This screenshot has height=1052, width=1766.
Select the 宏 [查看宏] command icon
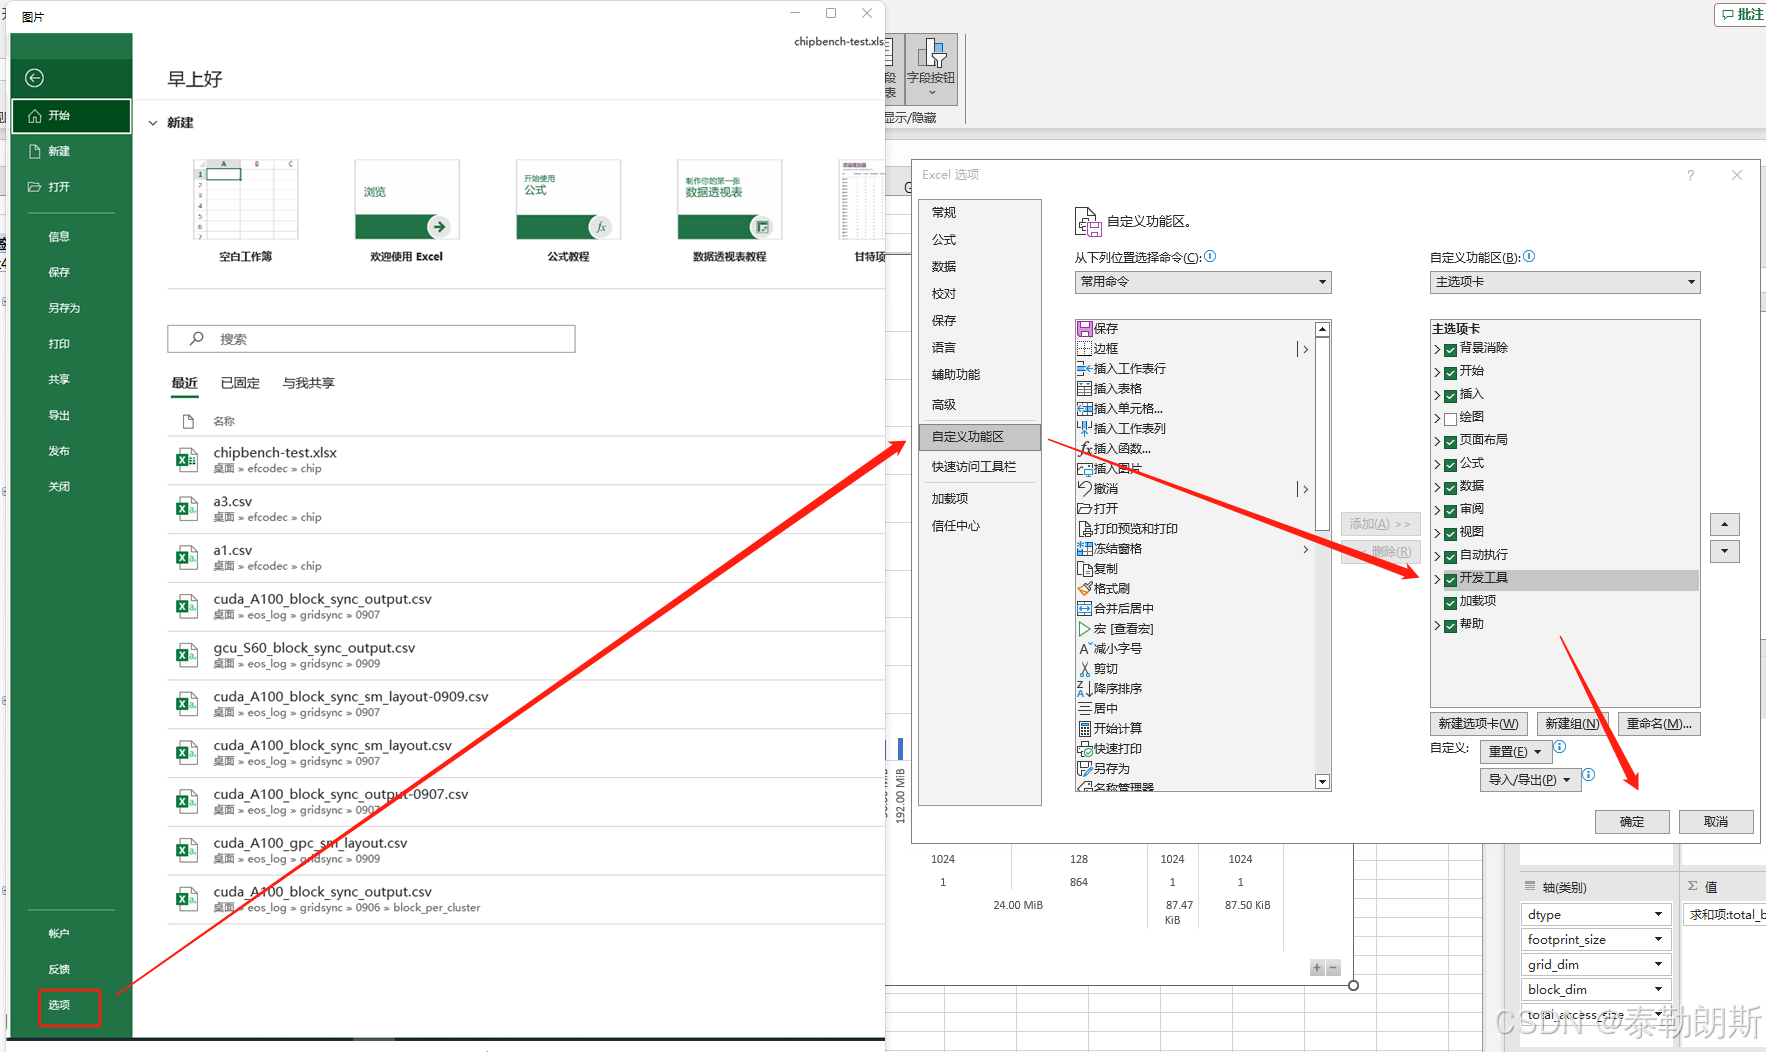pyautogui.click(x=1084, y=629)
